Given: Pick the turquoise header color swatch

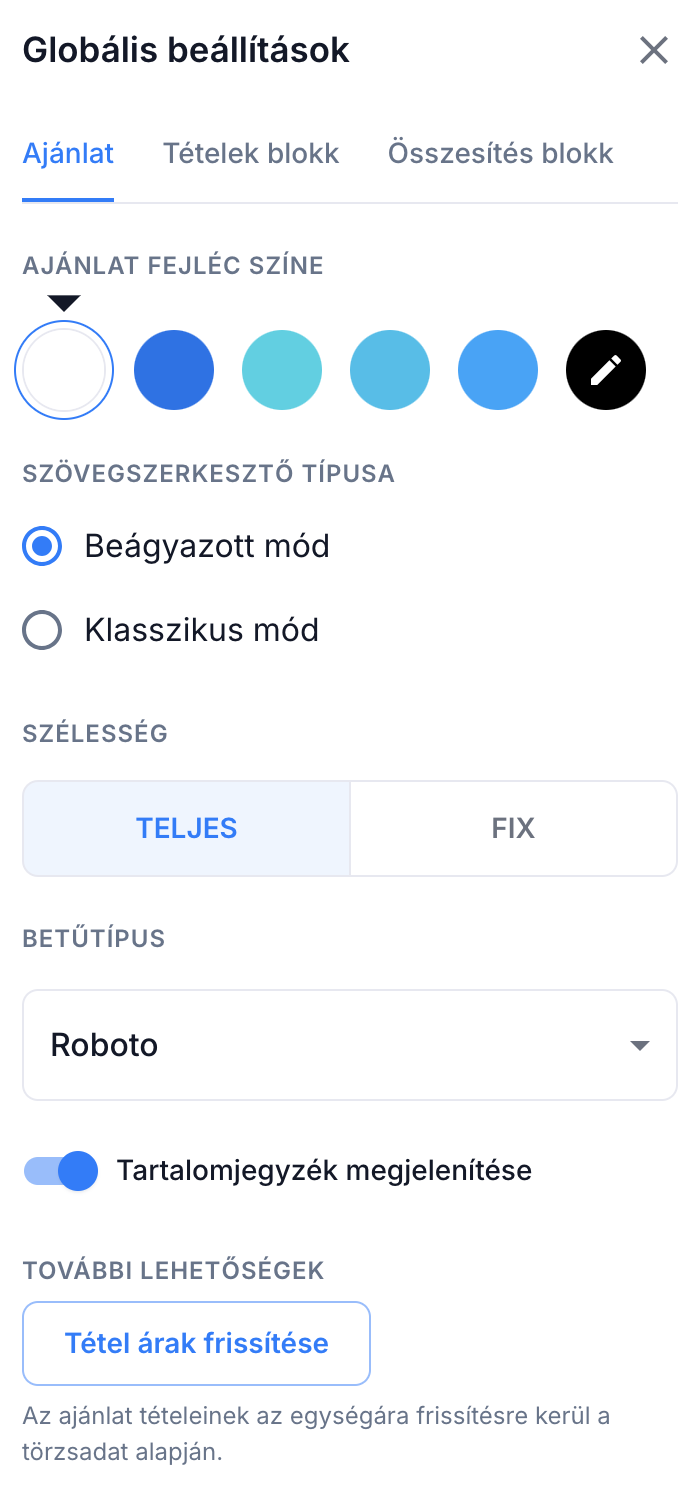Looking at the screenshot, I should click(282, 371).
